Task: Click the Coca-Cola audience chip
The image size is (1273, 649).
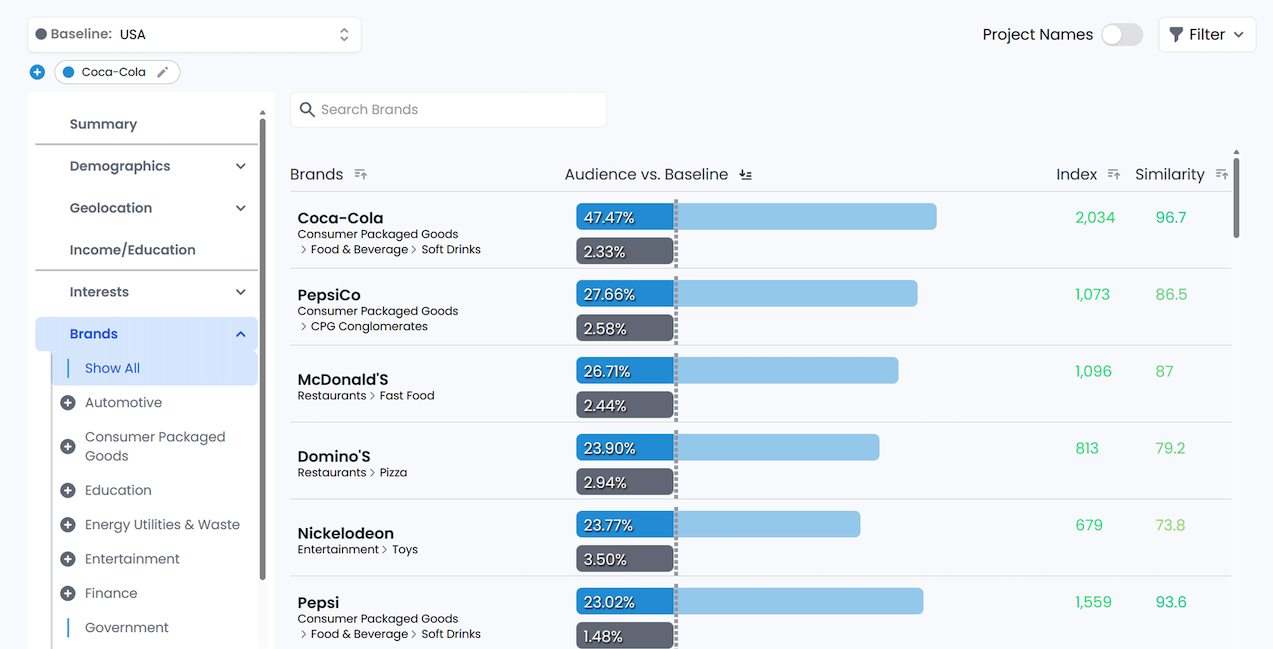Action: coord(117,72)
